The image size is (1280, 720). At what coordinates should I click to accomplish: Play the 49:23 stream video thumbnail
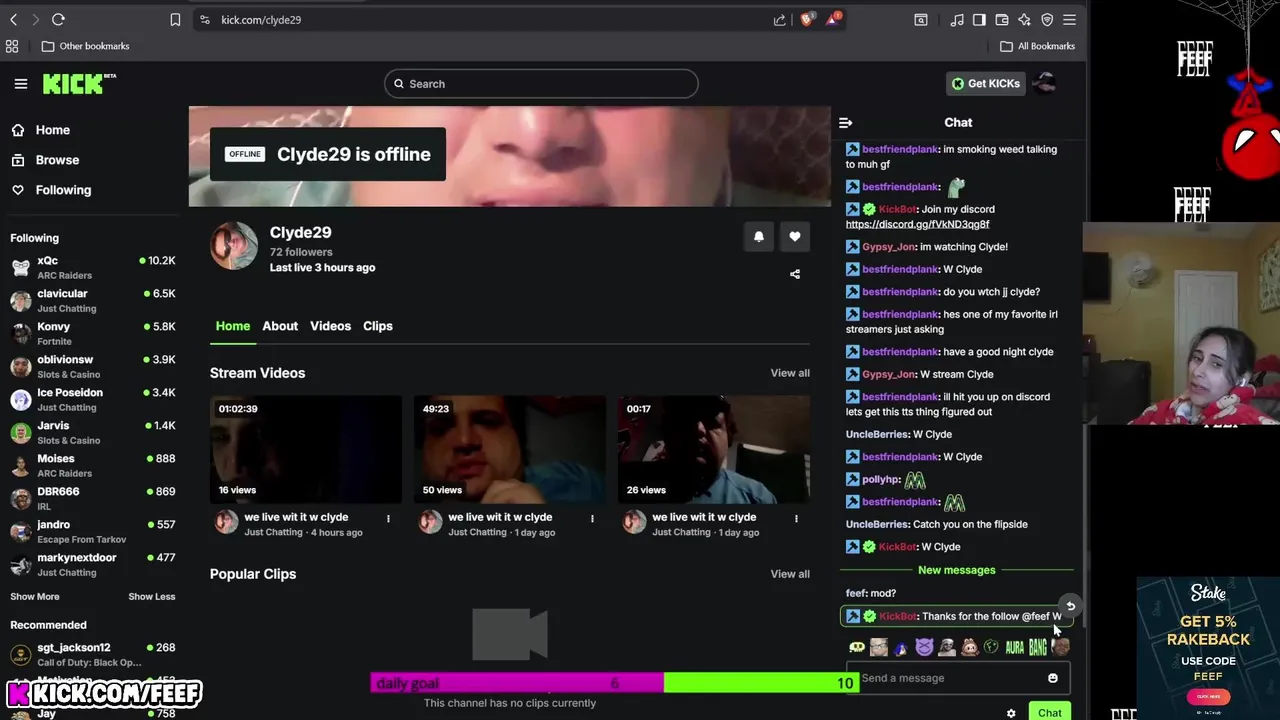click(509, 449)
